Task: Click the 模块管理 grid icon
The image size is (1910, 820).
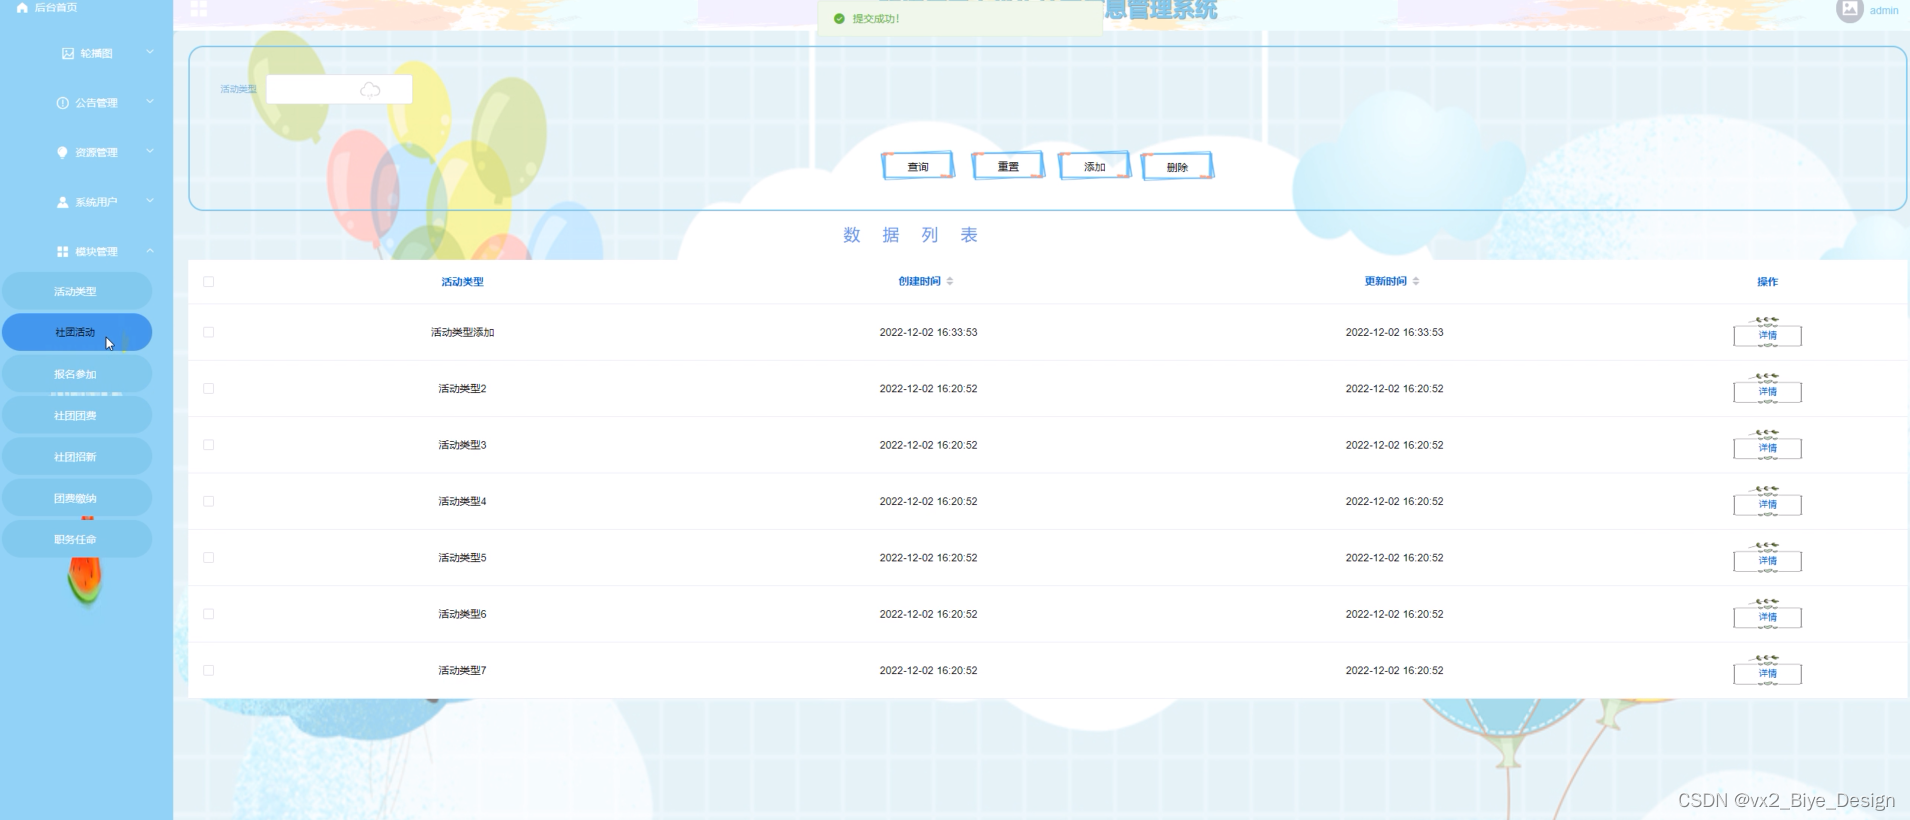Action: [63, 251]
